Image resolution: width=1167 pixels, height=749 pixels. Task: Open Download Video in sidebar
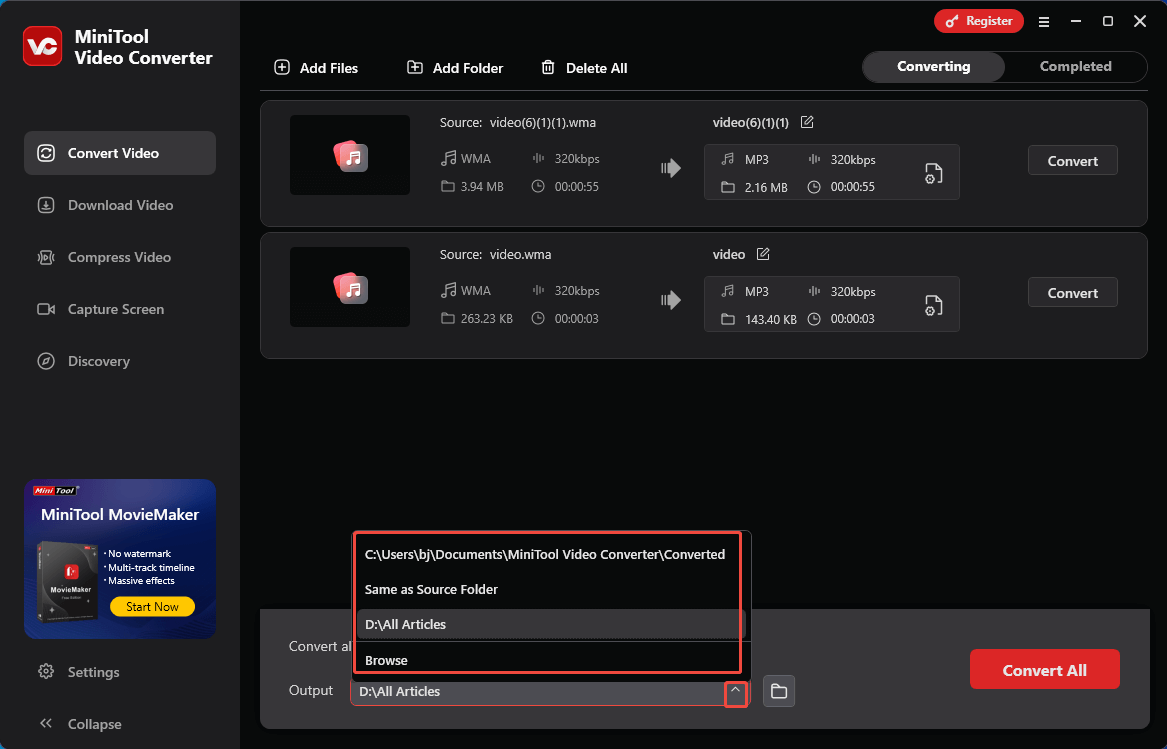(120, 205)
